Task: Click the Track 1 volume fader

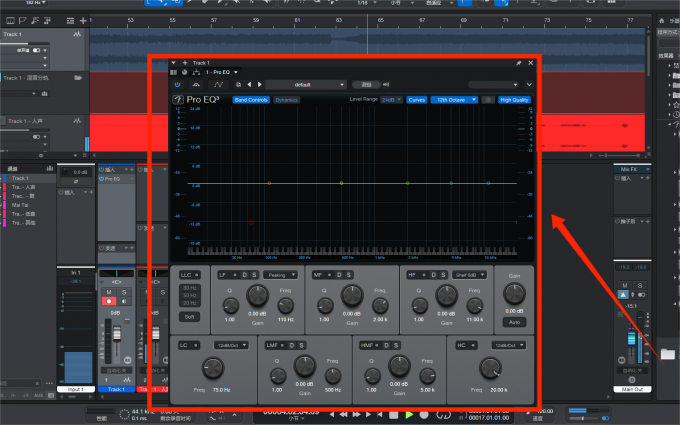Action: [117, 333]
